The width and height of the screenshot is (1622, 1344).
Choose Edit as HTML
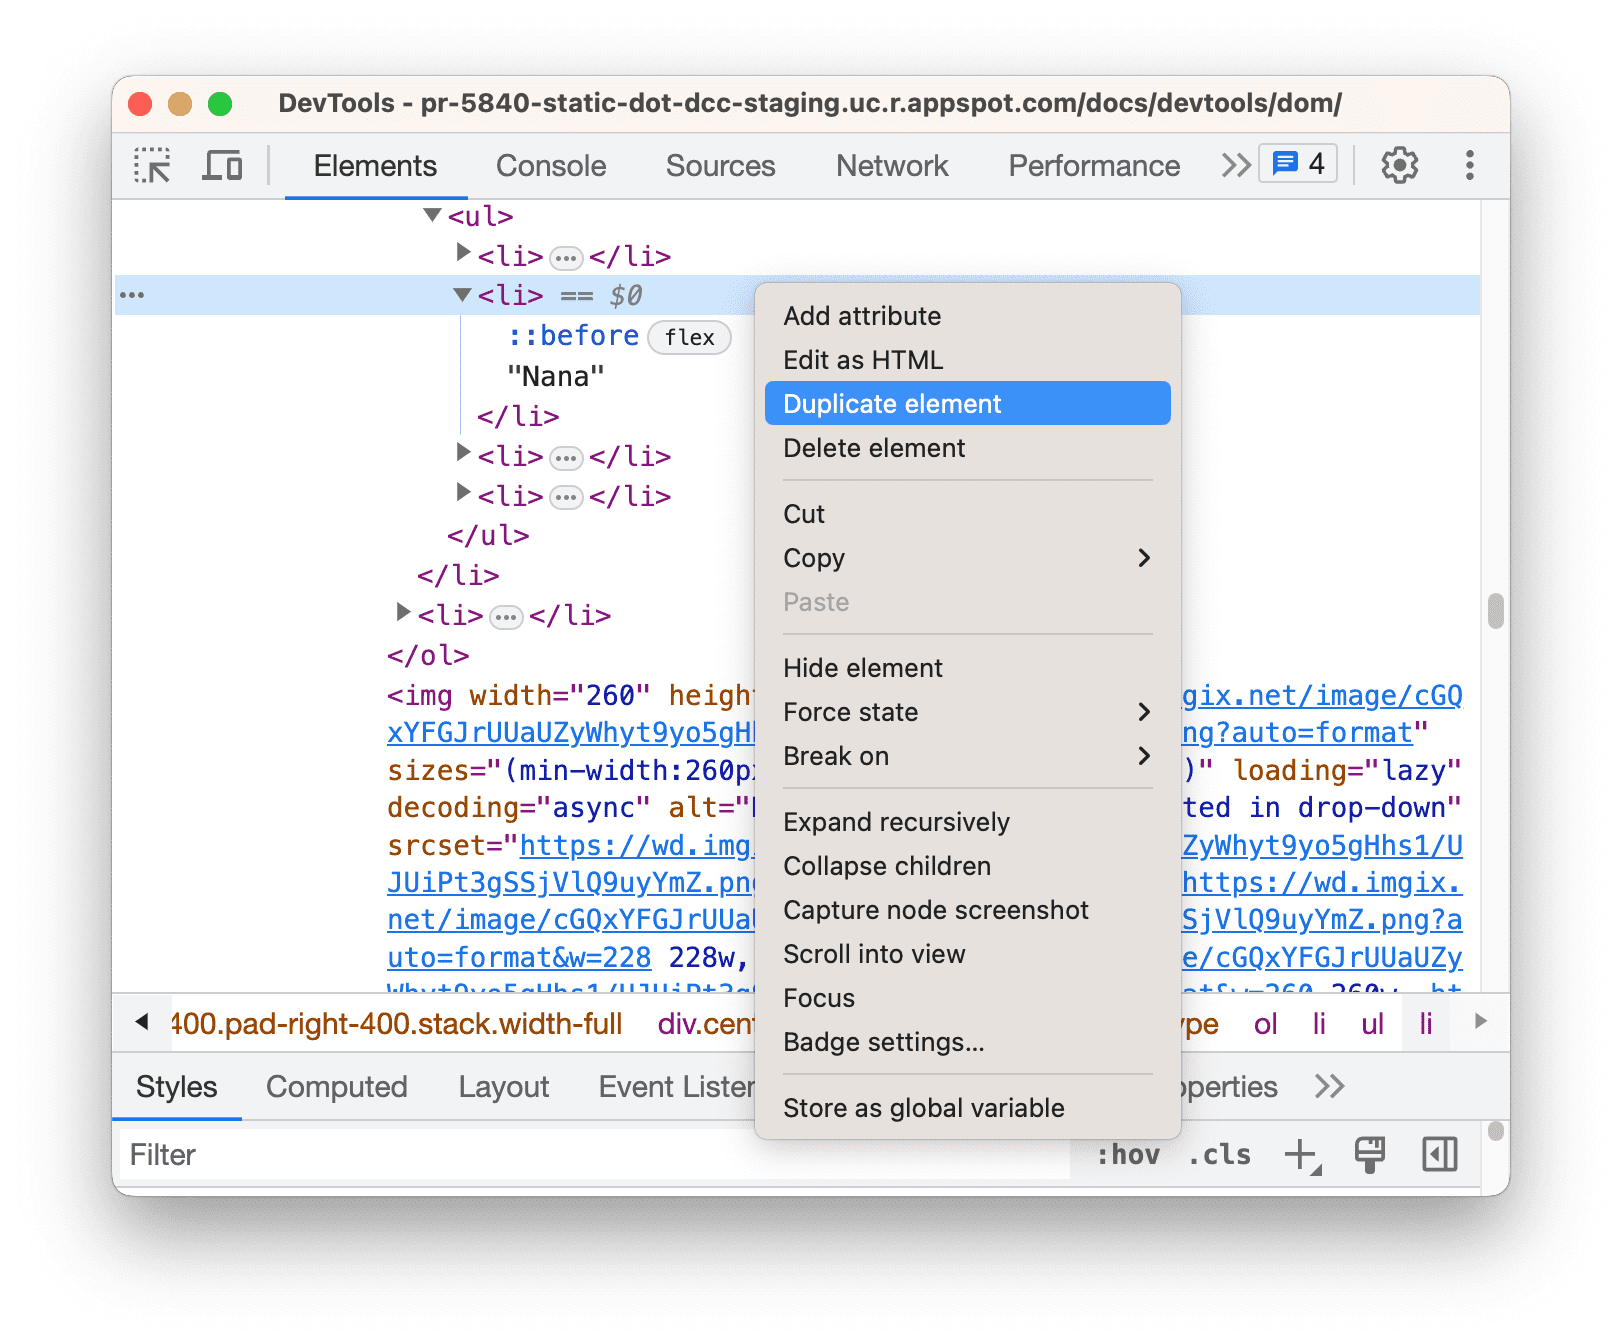[967, 360]
